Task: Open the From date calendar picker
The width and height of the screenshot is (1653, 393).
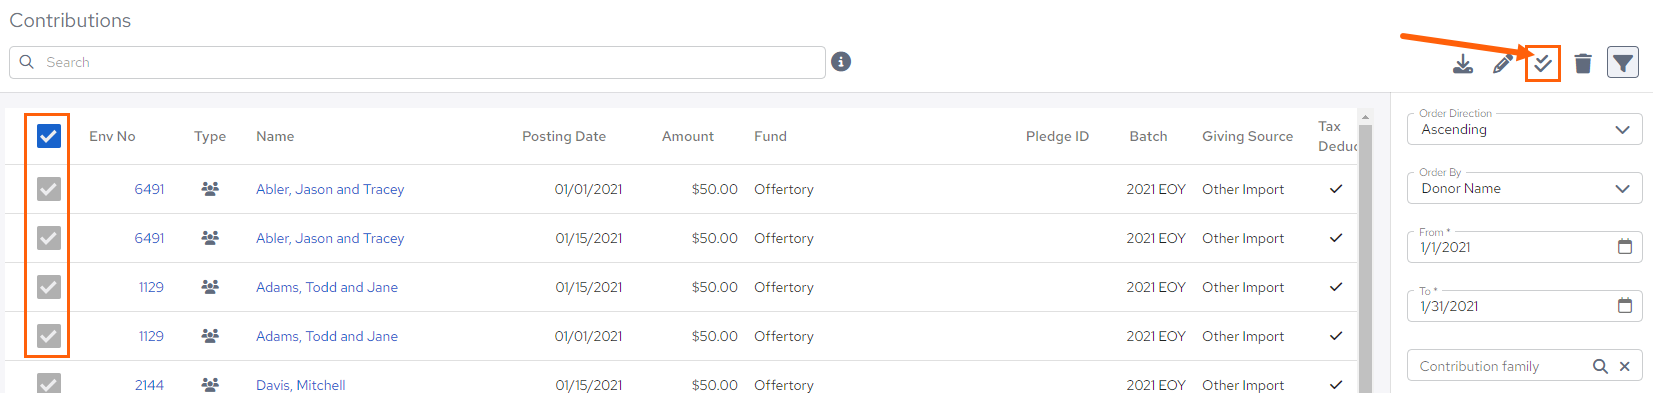Action: (x=1625, y=246)
